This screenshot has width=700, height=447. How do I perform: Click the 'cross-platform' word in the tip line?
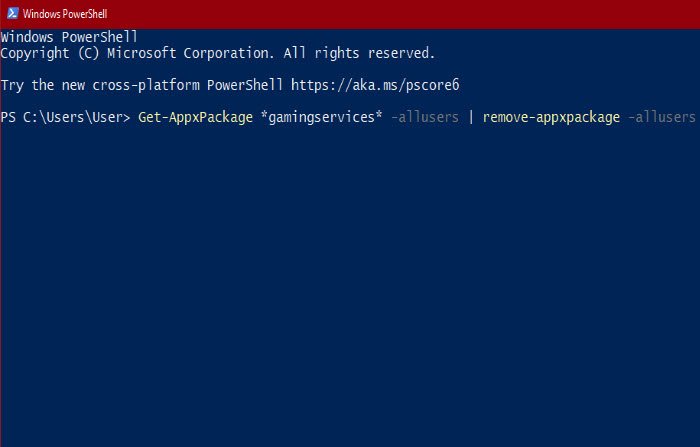(x=147, y=85)
